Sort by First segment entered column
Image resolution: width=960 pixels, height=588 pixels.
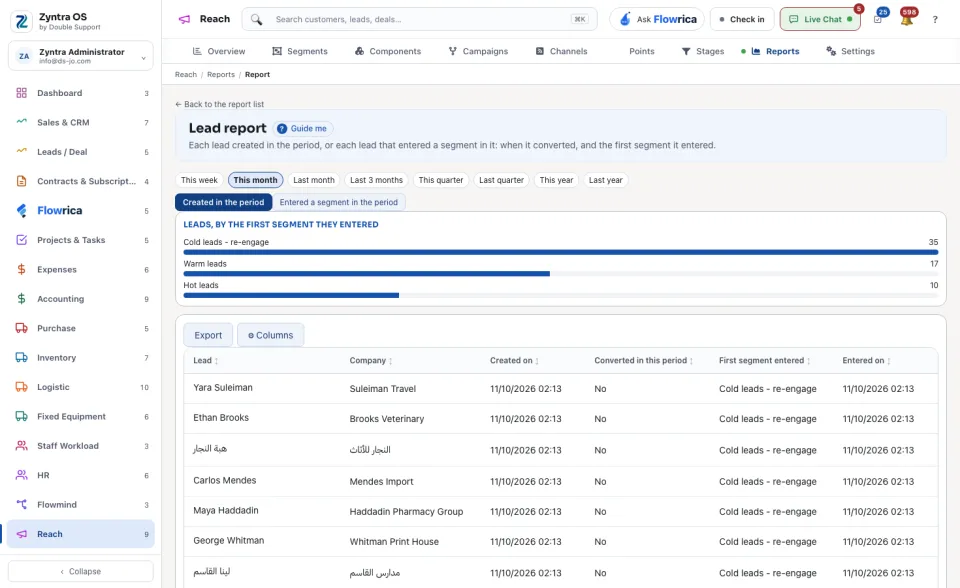coord(765,361)
